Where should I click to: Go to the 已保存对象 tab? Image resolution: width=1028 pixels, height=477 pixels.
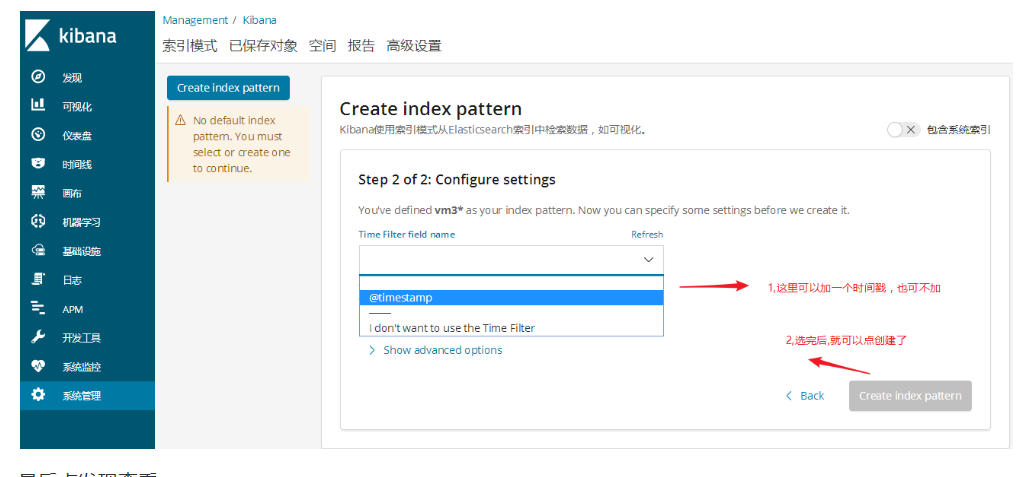point(263,46)
